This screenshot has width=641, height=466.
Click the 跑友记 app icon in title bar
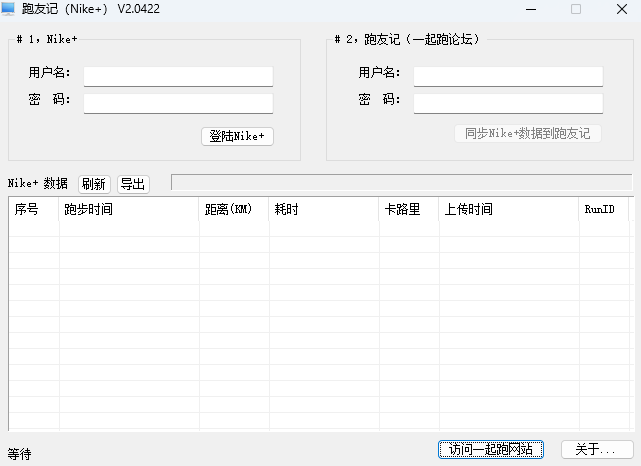[8, 9]
